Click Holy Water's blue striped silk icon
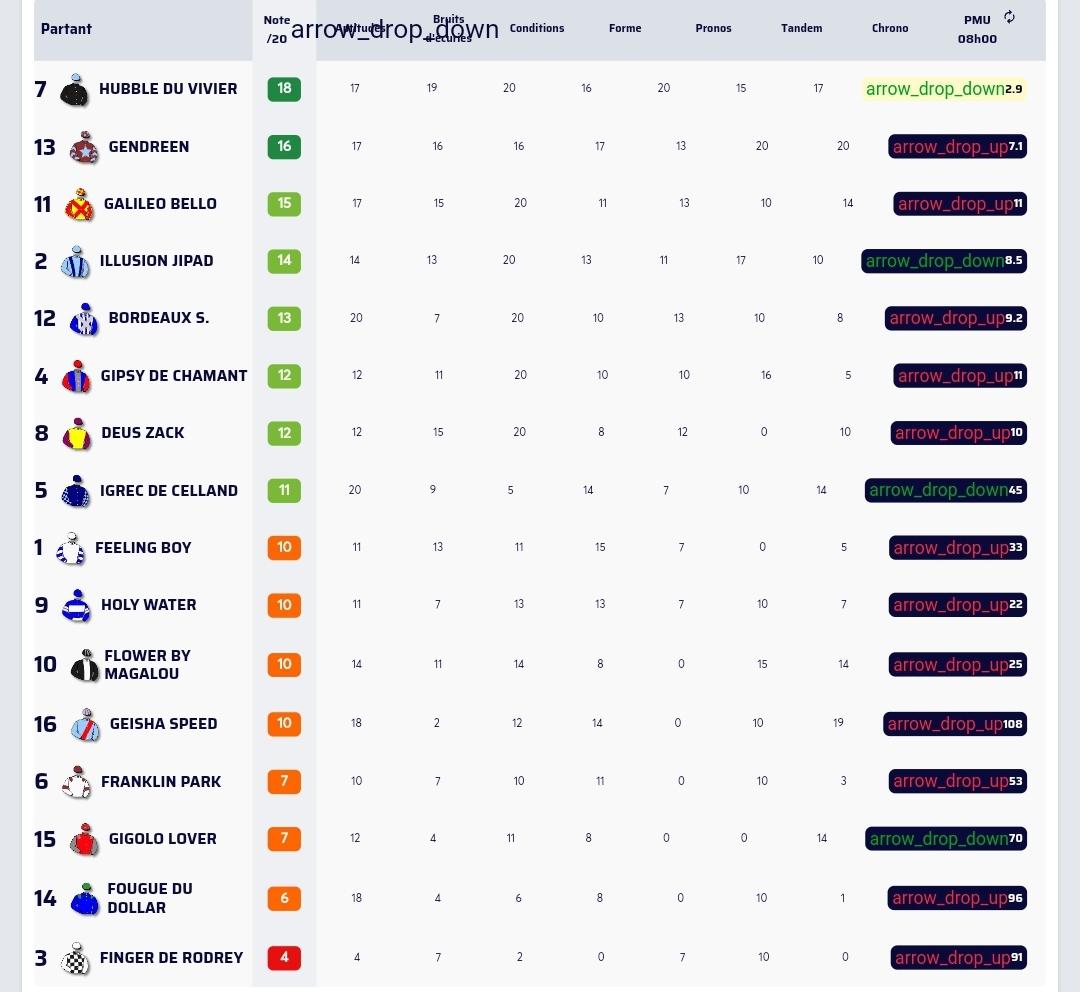Screen dimensions: 1080x992 pyautogui.click(x=76, y=606)
